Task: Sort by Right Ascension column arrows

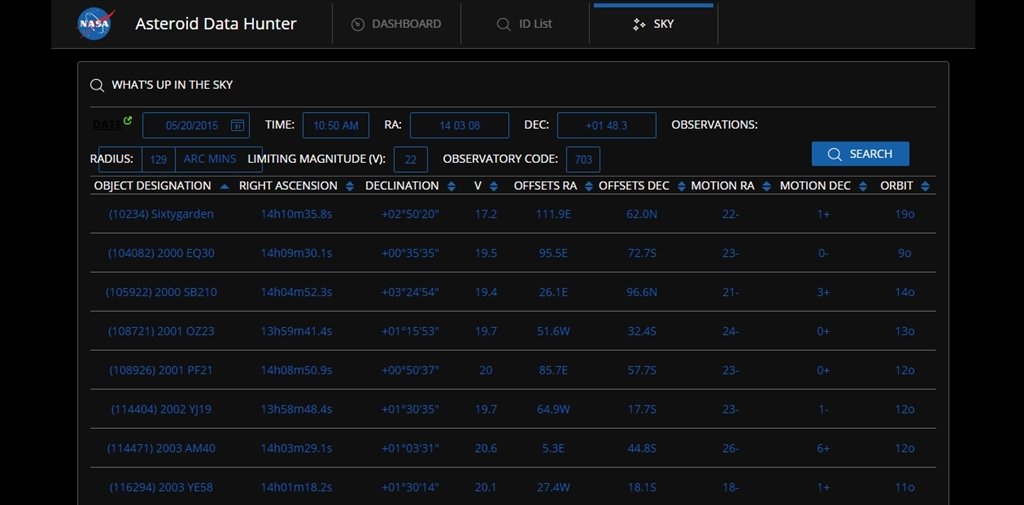Action: point(350,186)
